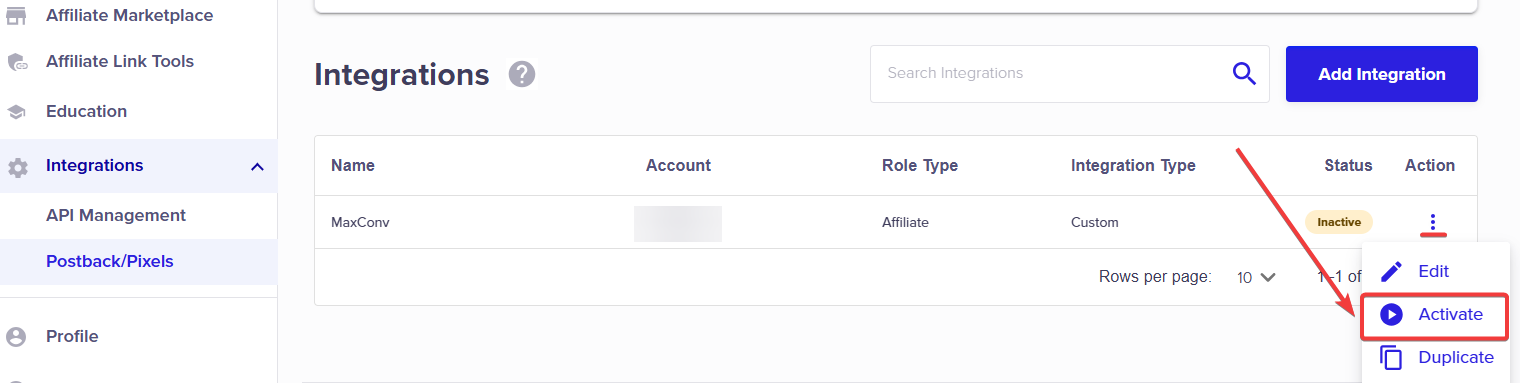This screenshot has height=383, width=1520.
Task: Collapse the Integrations sidebar section chevron
Action: click(257, 166)
